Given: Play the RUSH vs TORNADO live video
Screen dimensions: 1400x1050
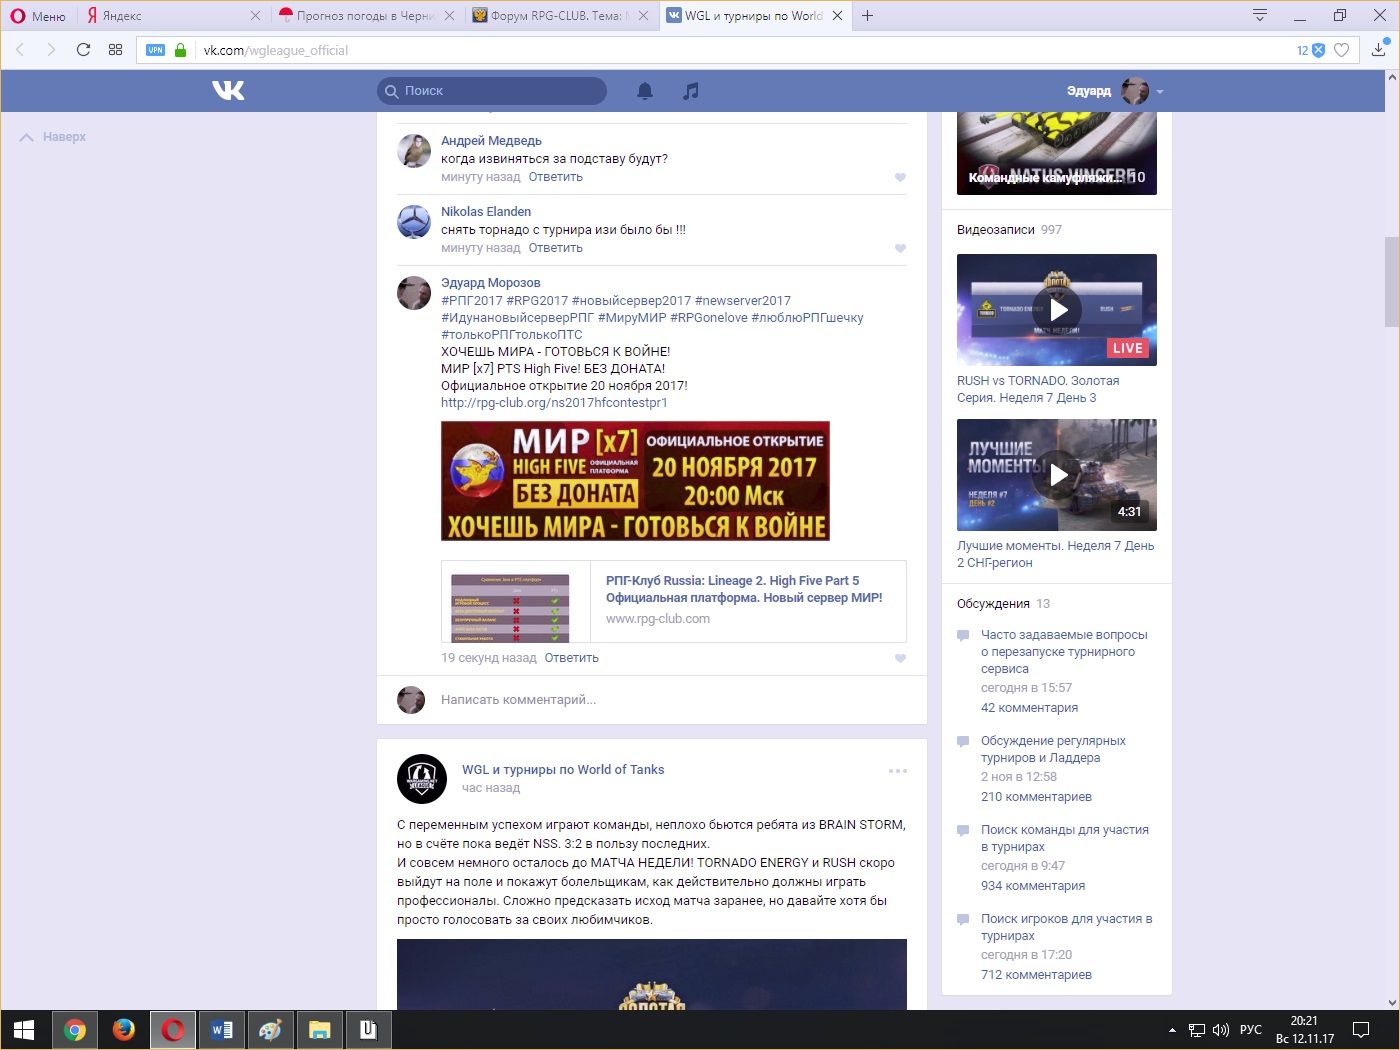Looking at the screenshot, I should (1057, 310).
